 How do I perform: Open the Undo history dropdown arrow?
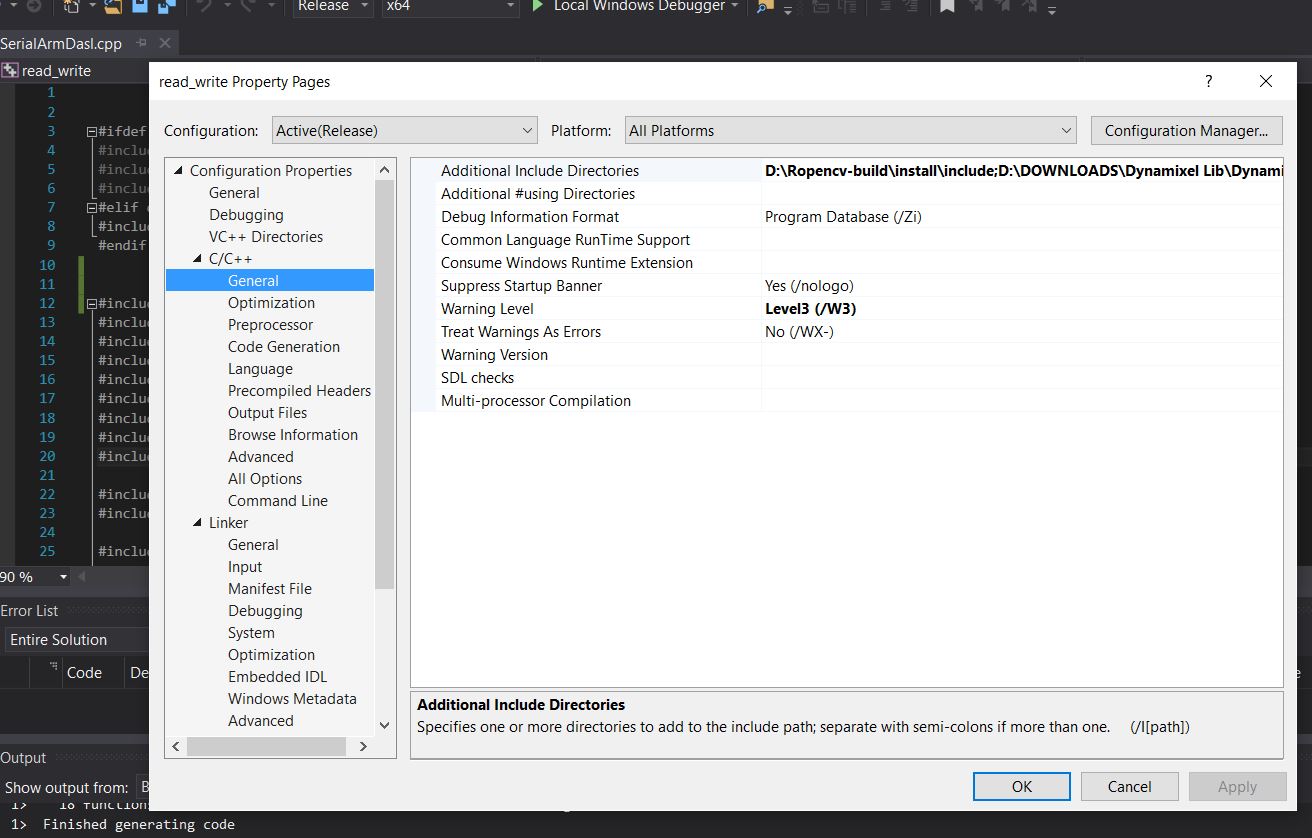pos(226,6)
